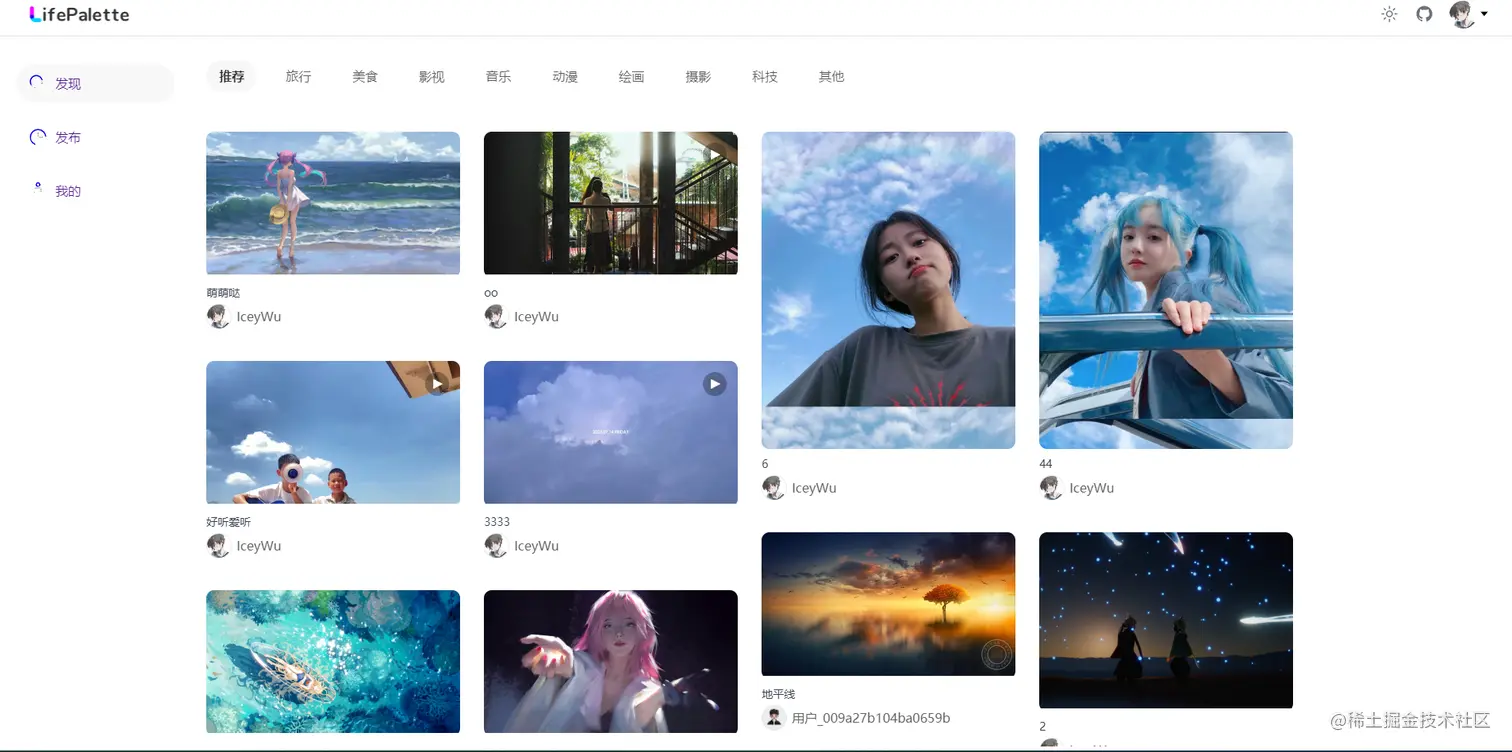Switch to the 影视 tab

coord(432,76)
